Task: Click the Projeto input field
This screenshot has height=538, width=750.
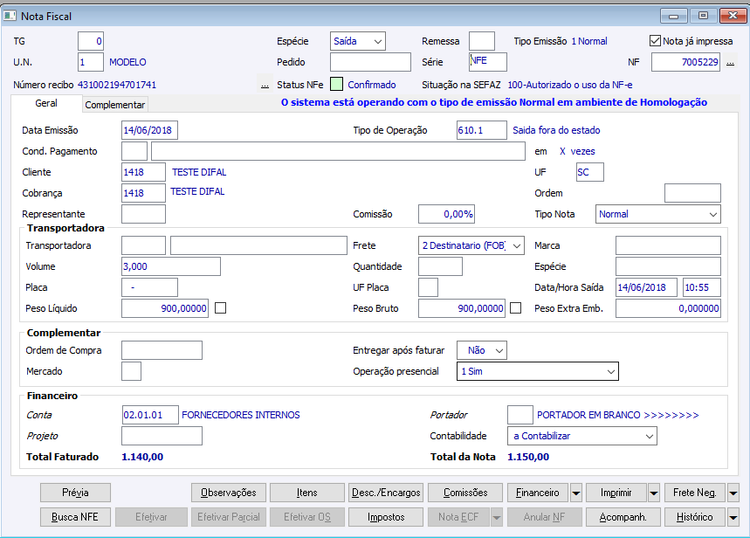Action: click(x=162, y=436)
